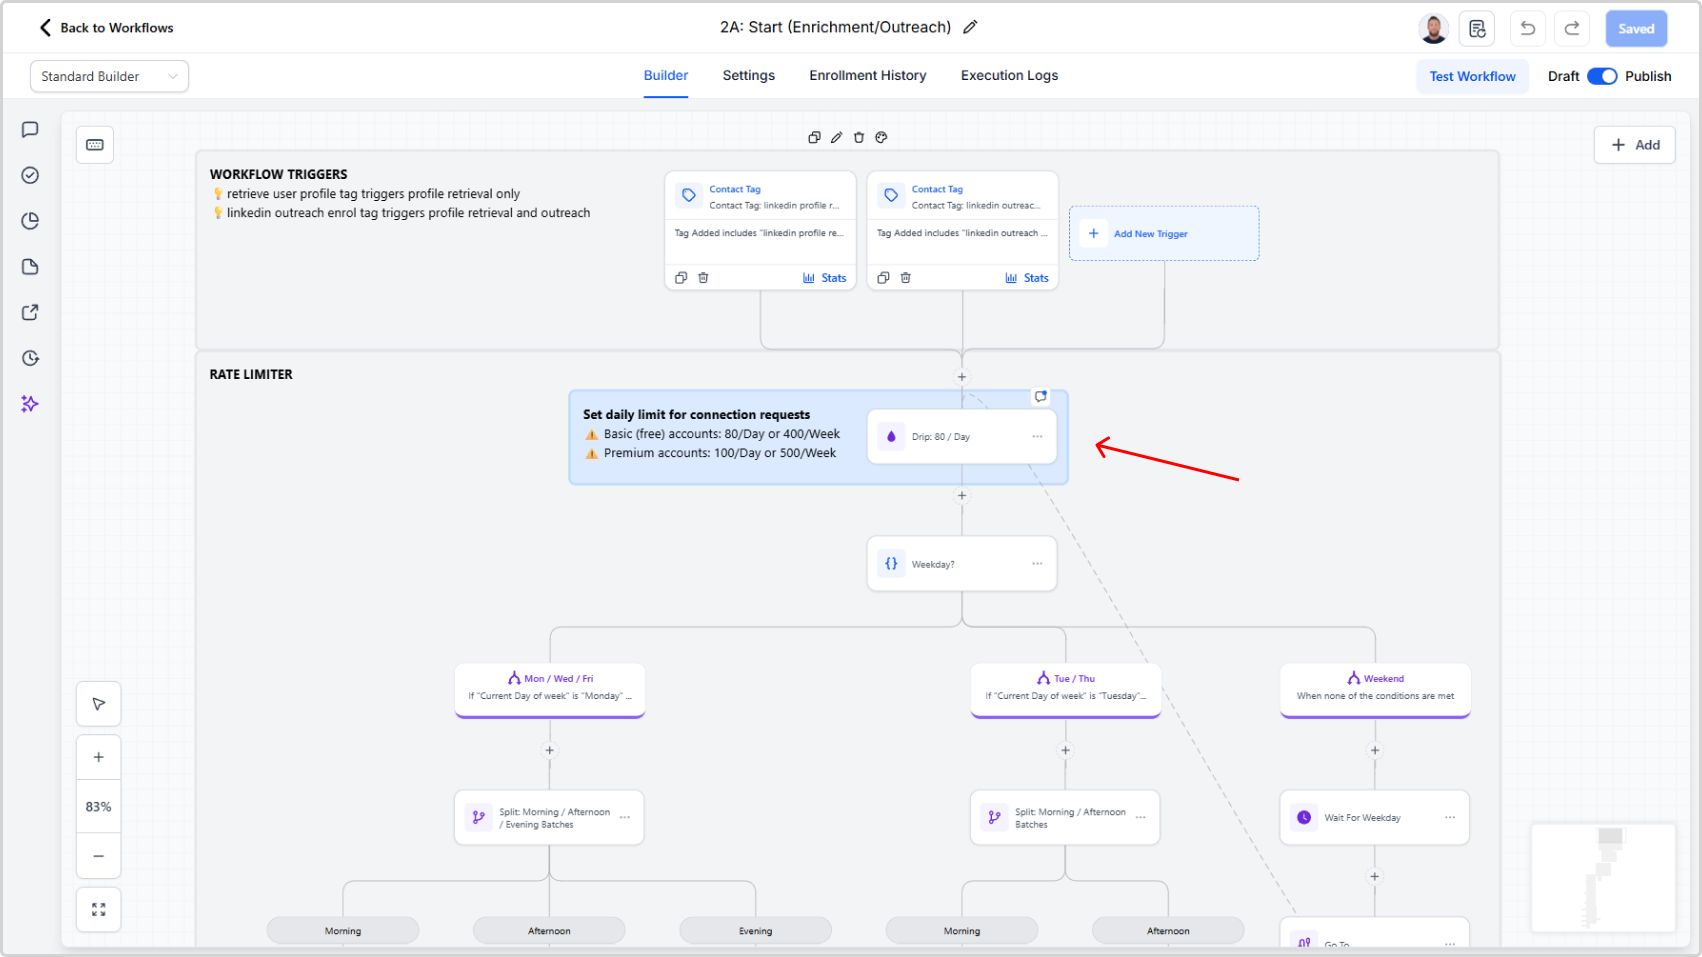Click the undo arrow icon
The width and height of the screenshot is (1702, 957).
click(1527, 28)
